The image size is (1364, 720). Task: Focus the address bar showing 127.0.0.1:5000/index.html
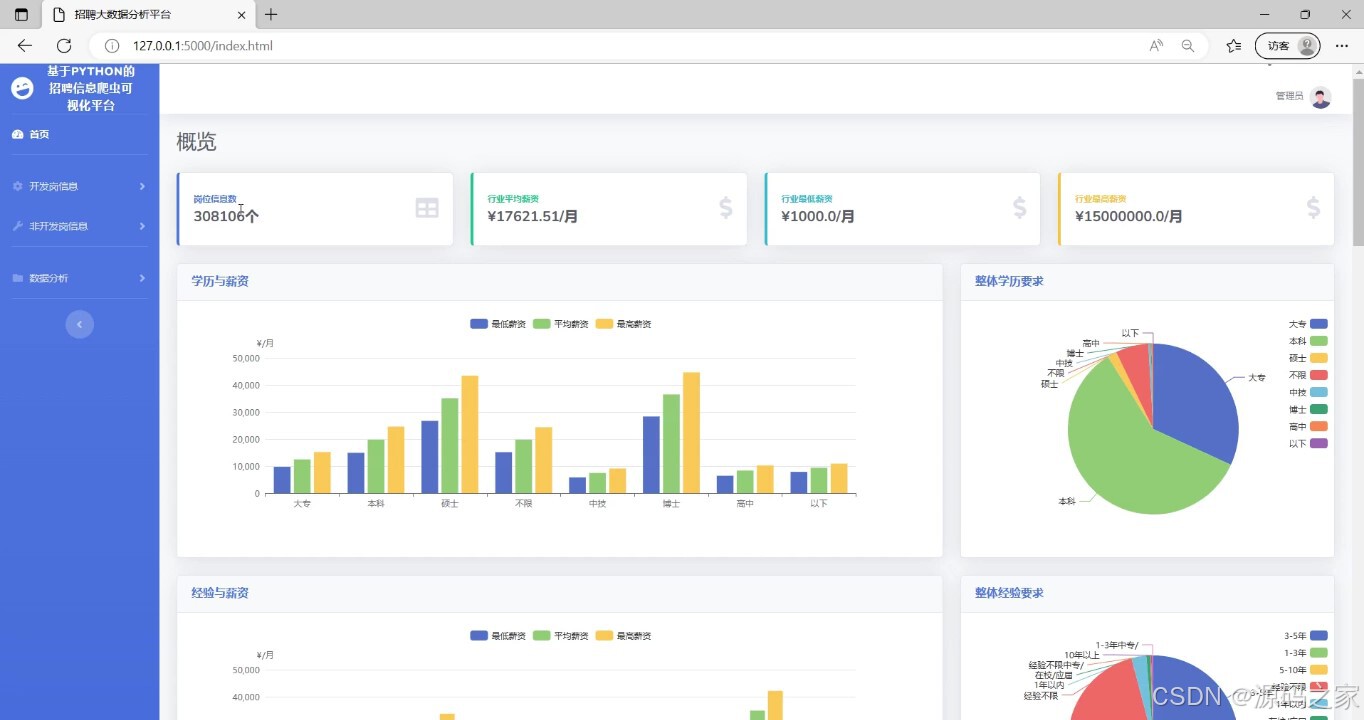tap(620, 46)
